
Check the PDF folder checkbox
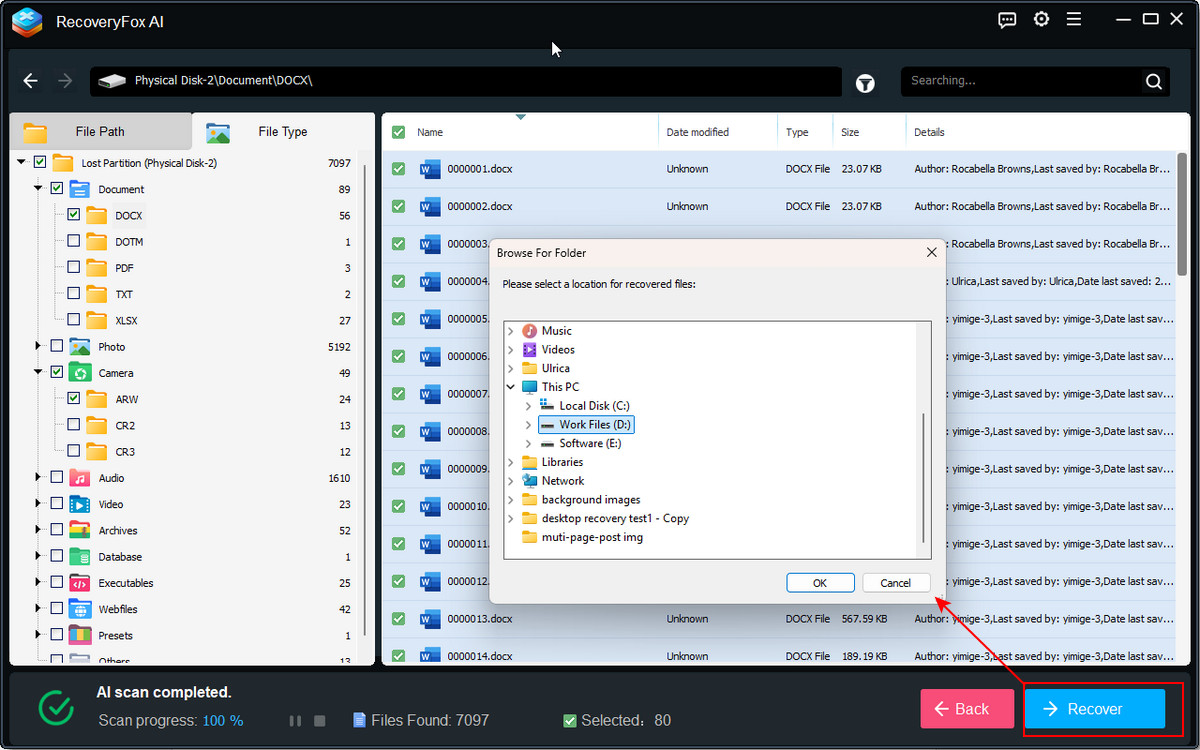[x=74, y=268]
